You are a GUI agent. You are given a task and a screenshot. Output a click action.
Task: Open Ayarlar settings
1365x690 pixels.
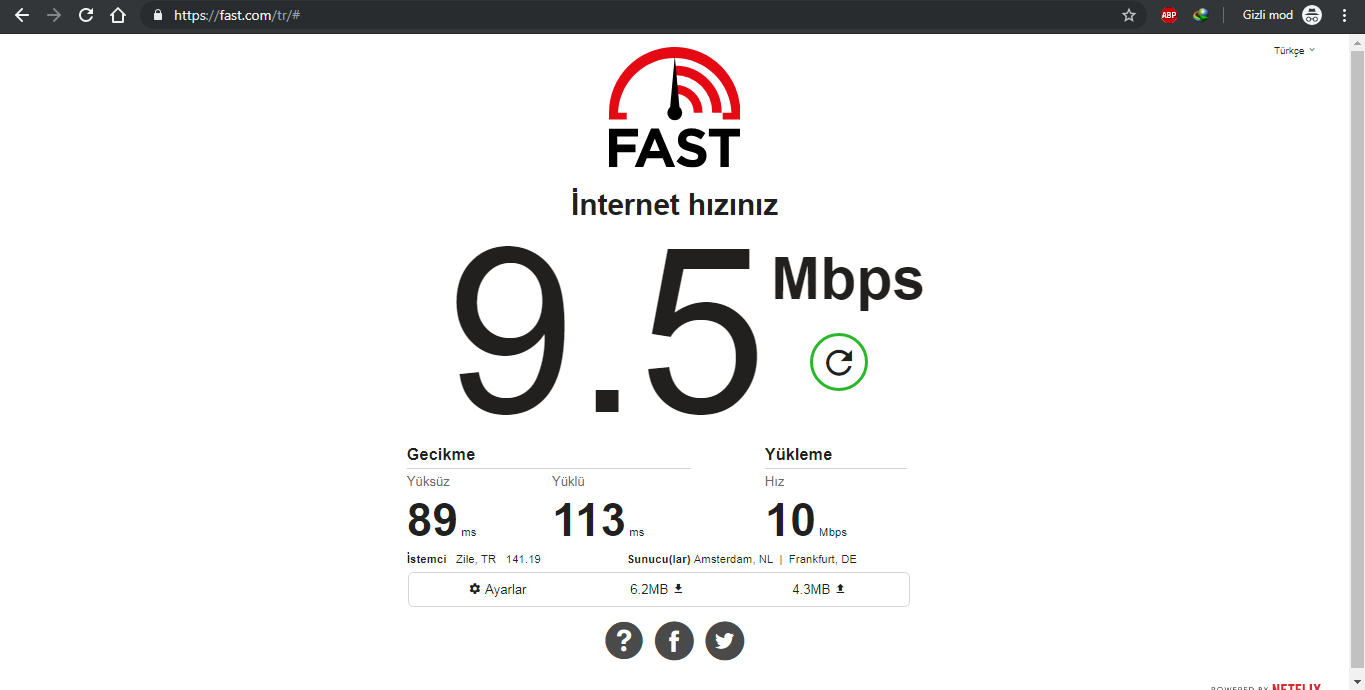coord(498,589)
